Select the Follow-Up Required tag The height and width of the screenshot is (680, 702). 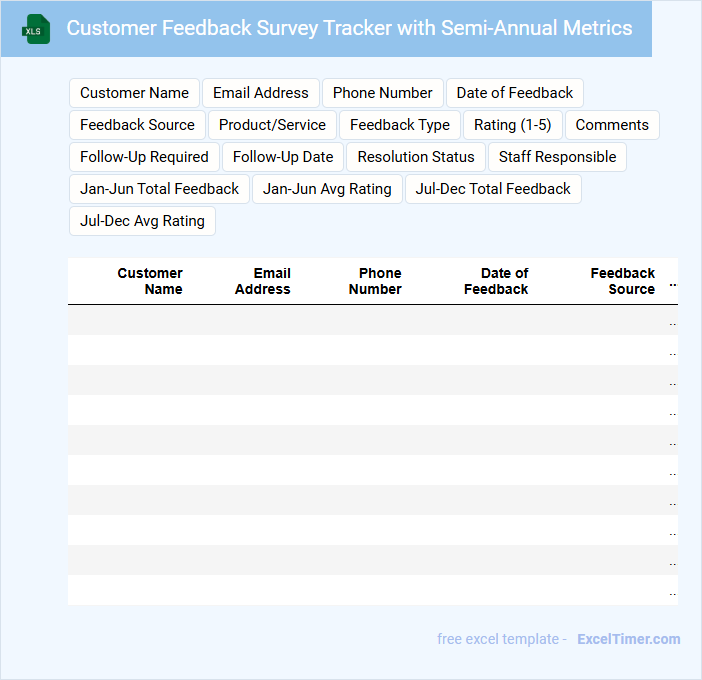click(144, 157)
